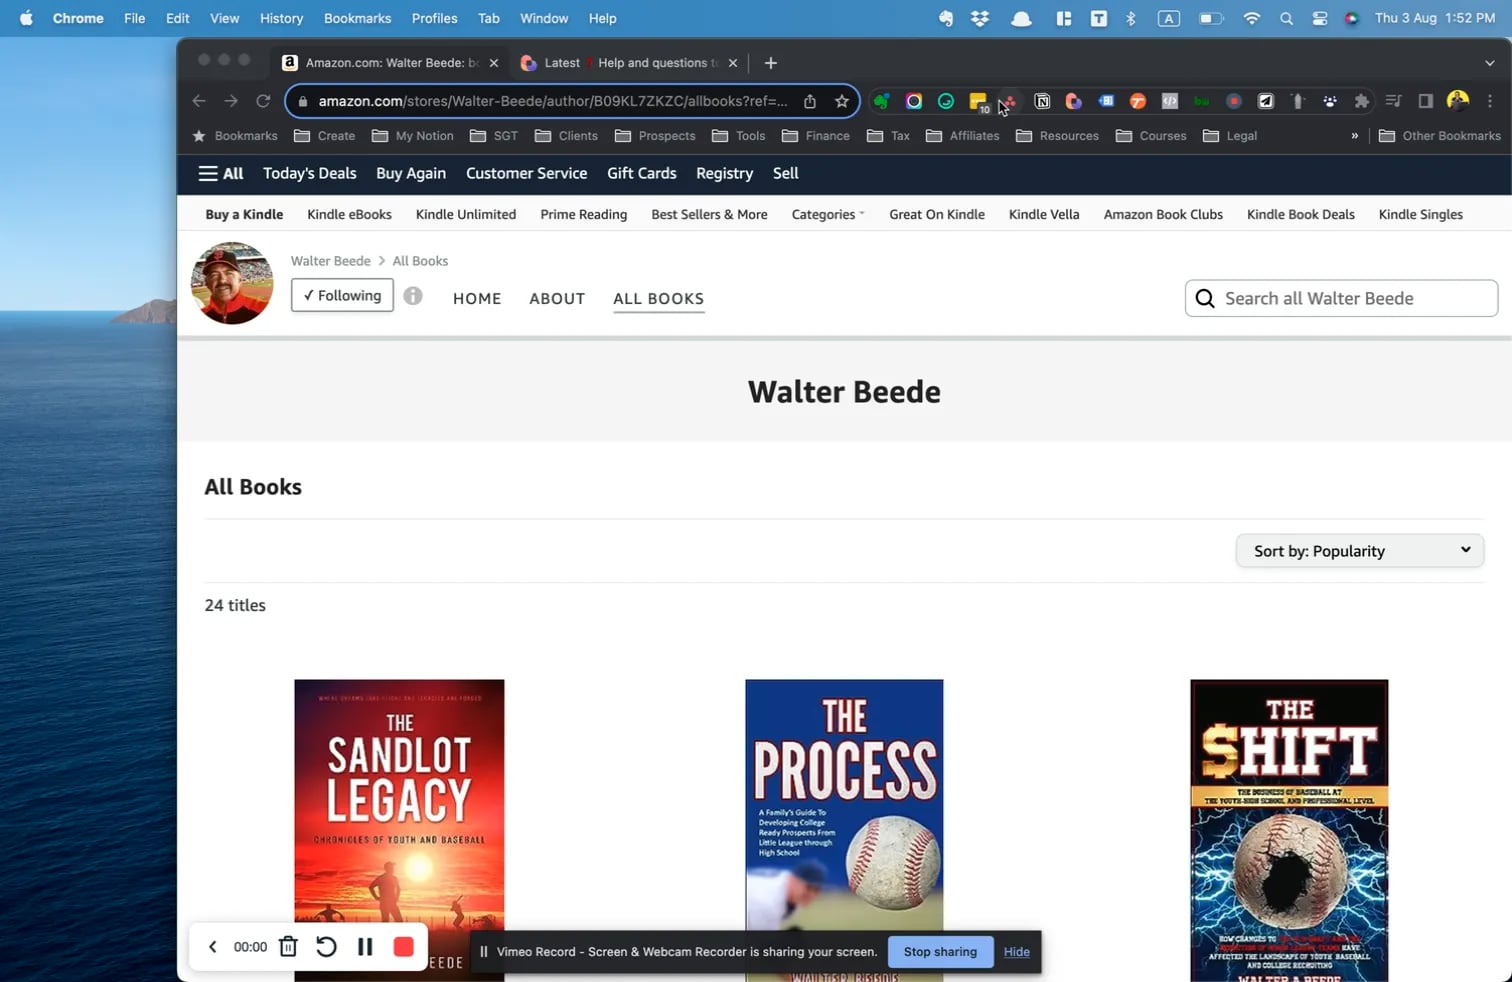Viewport: 1512px width, 982px height.
Task: Open The Shift book cover
Action: tap(1289, 830)
